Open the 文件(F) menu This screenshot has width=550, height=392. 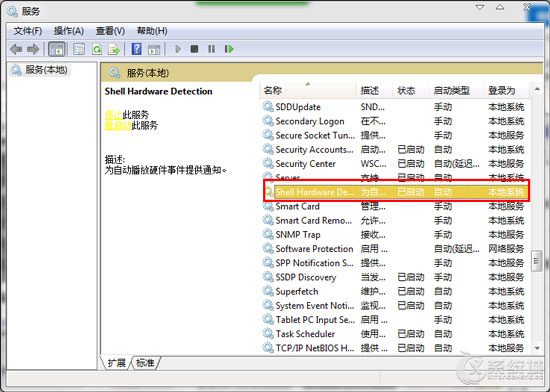28,31
